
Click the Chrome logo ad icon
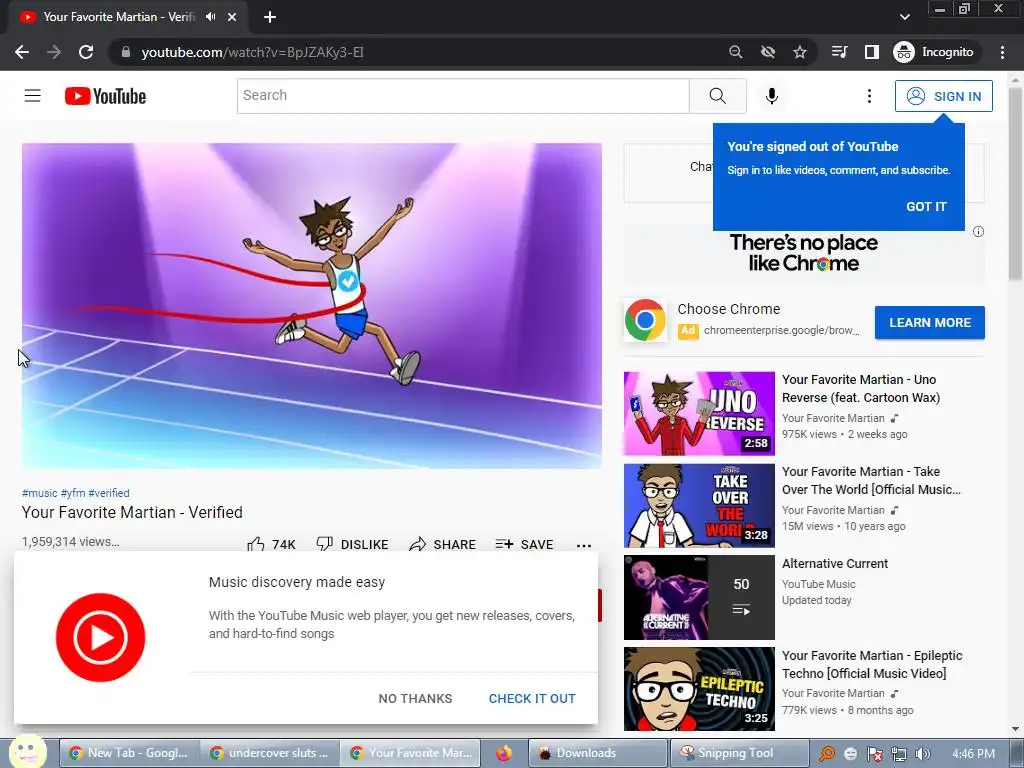pyautogui.click(x=645, y=320)
